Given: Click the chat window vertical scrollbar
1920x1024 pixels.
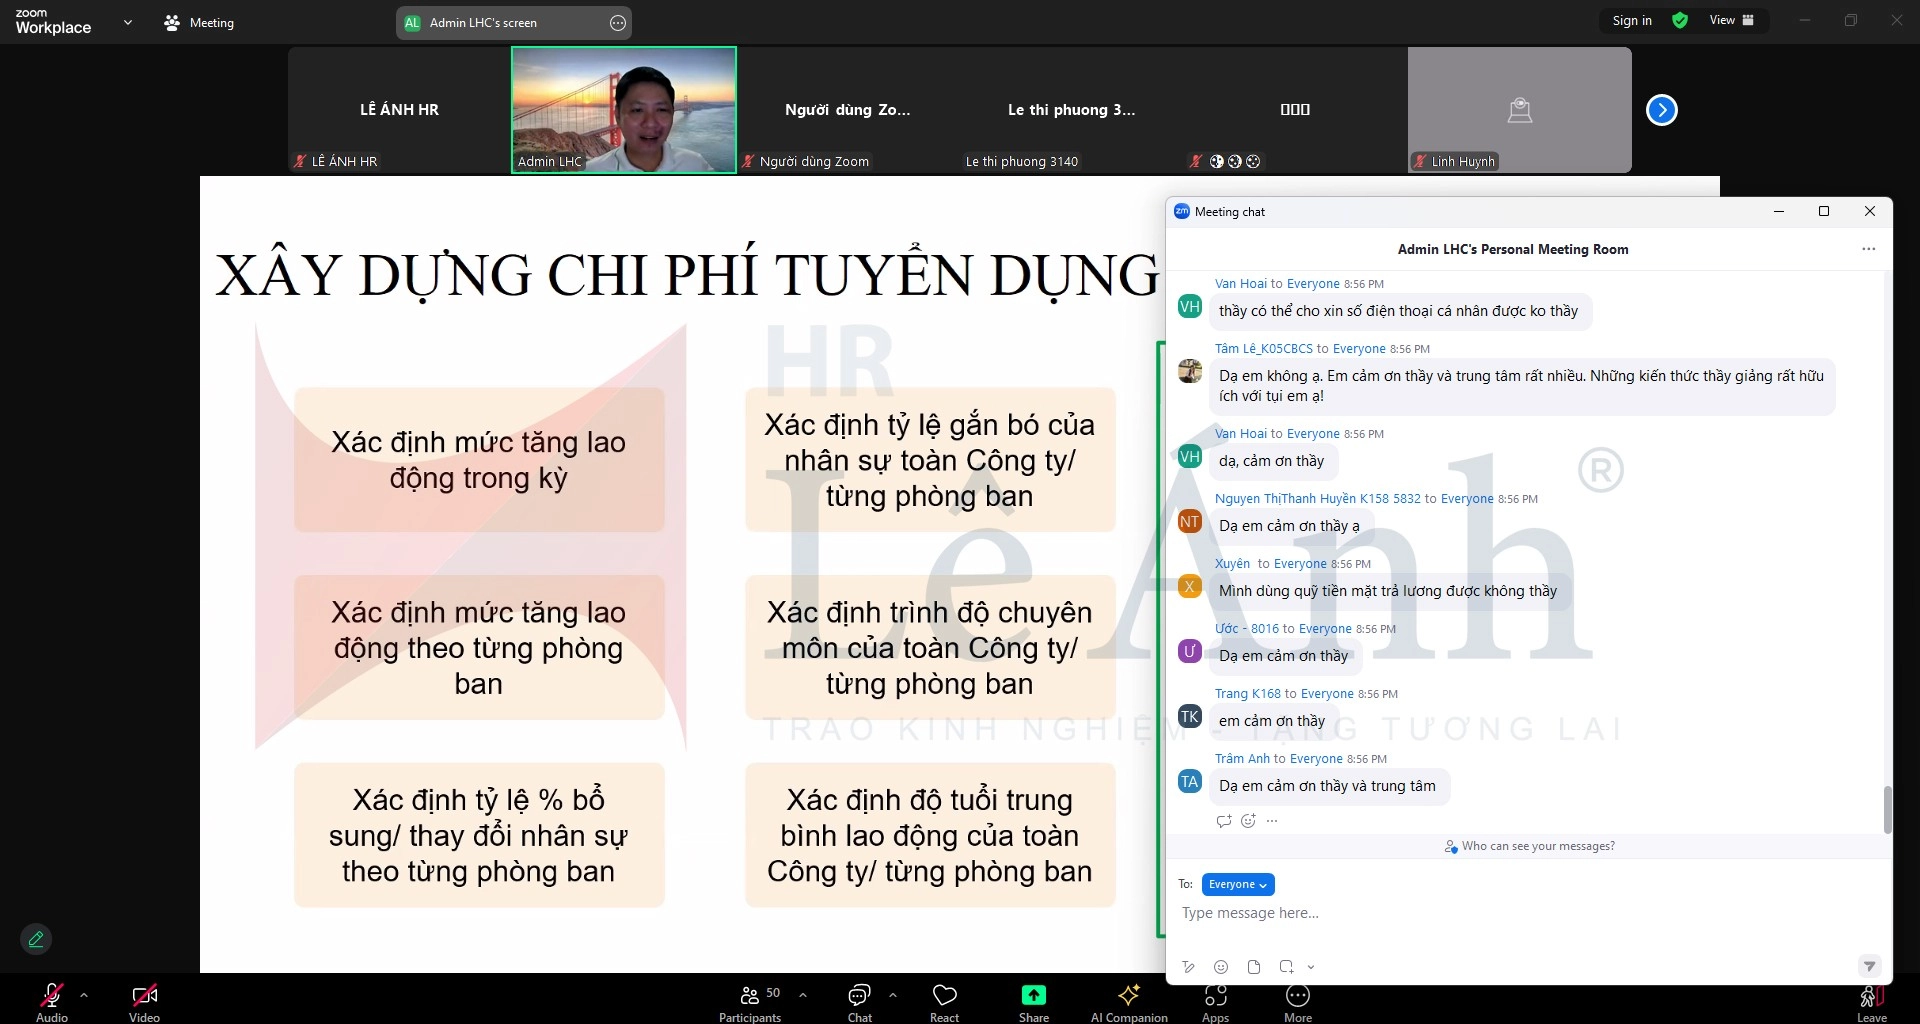Looking at the screenshot, I should 1887,809.
